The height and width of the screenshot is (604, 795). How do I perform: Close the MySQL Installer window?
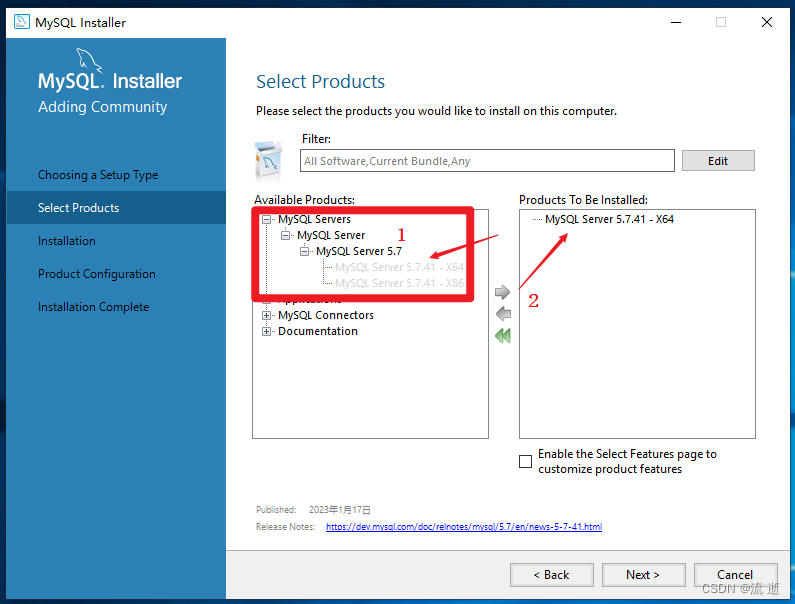tap(767, 22)
